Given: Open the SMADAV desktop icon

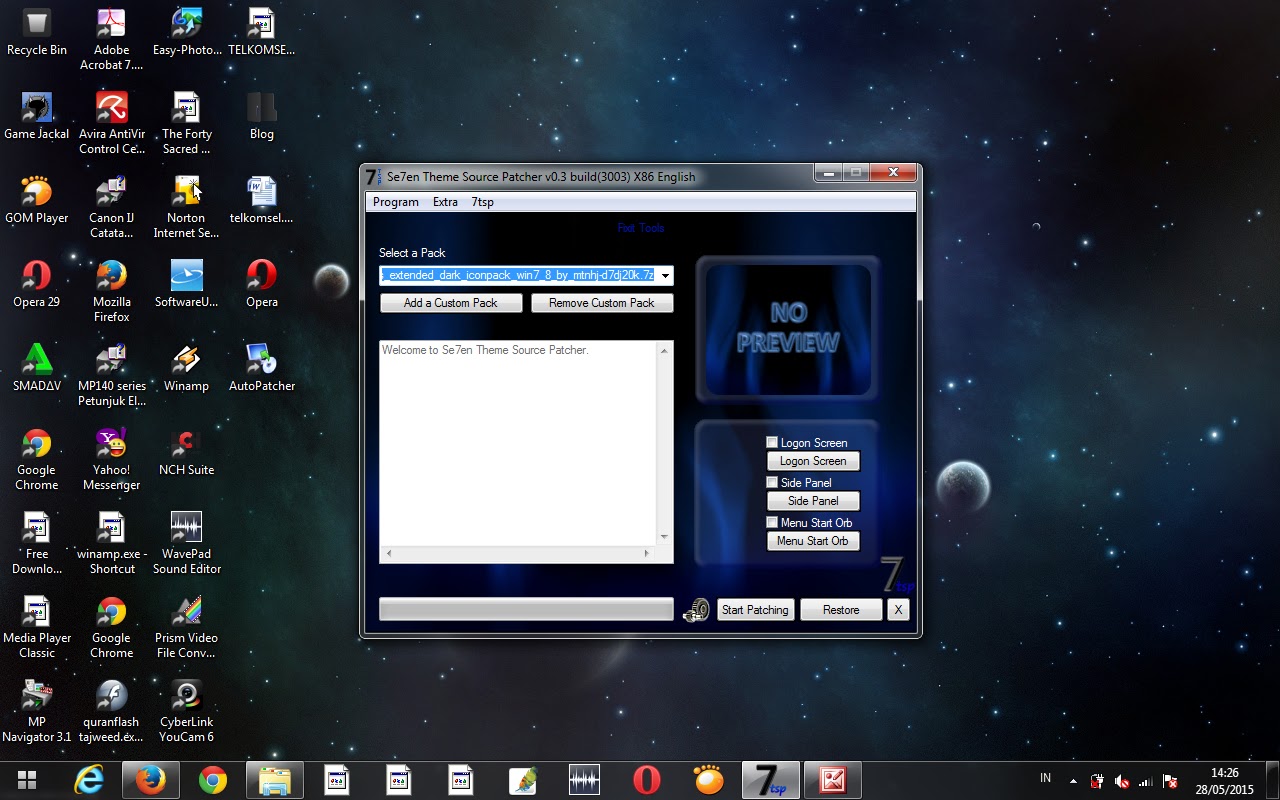Looking at the screenshot, I should coord(37,368).
